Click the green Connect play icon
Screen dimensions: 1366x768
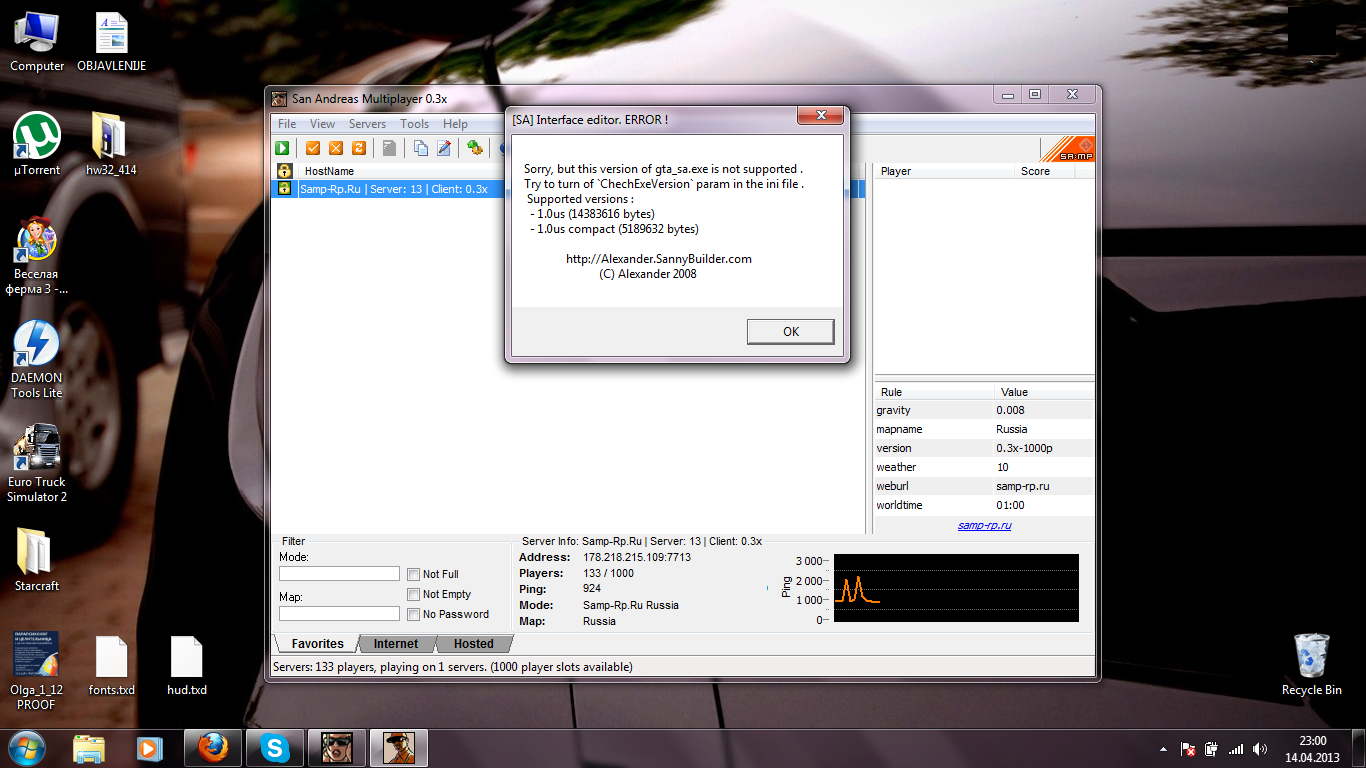pos(283,148)
